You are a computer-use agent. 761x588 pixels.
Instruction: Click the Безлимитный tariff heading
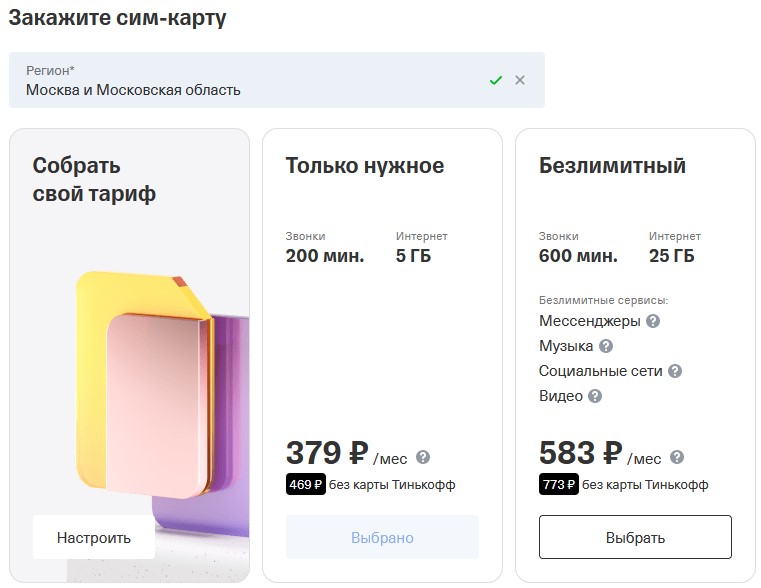click(612, 166)
